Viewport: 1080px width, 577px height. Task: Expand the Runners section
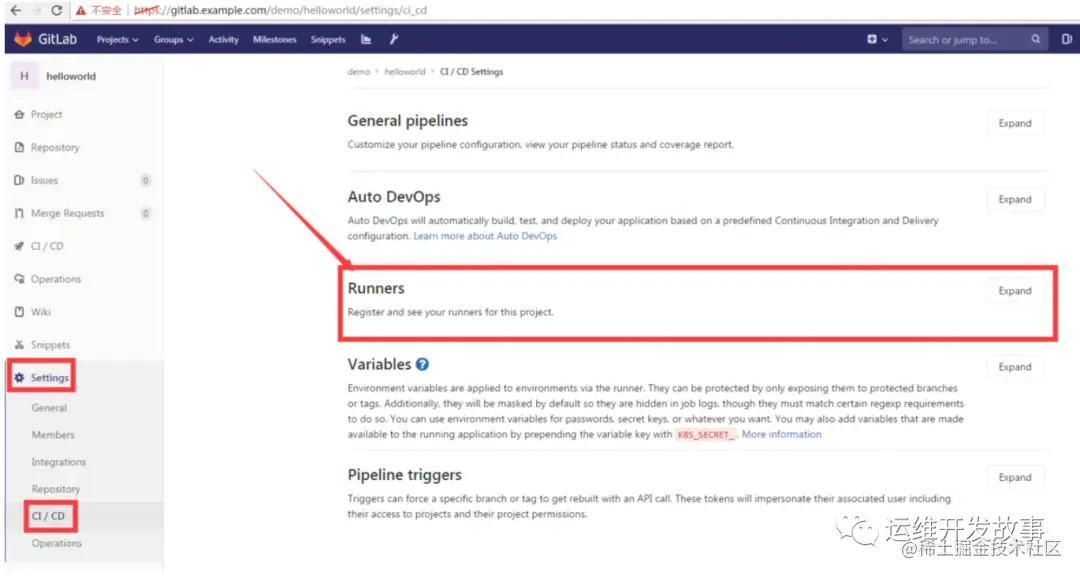[x=1015, y=291]
